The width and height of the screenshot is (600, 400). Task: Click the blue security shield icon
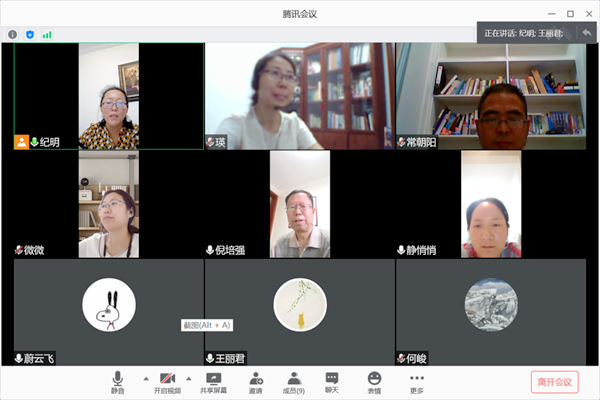(x=29, y=34)
